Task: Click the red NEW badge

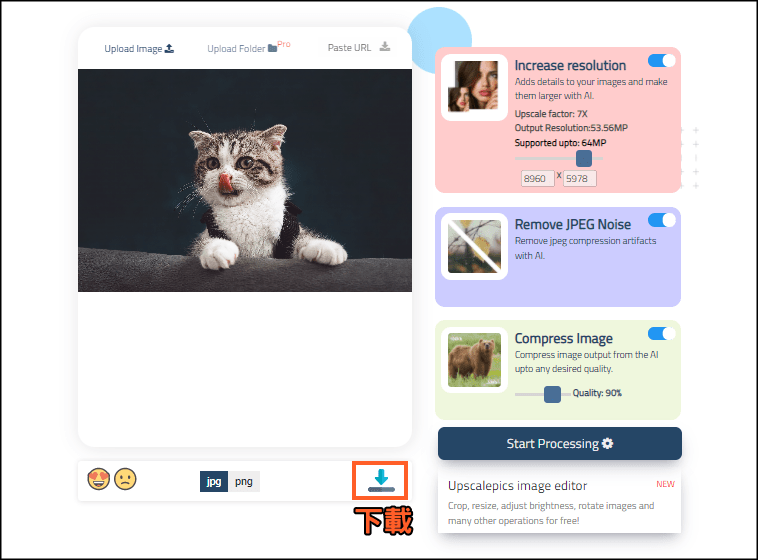Action: [665, 484]
